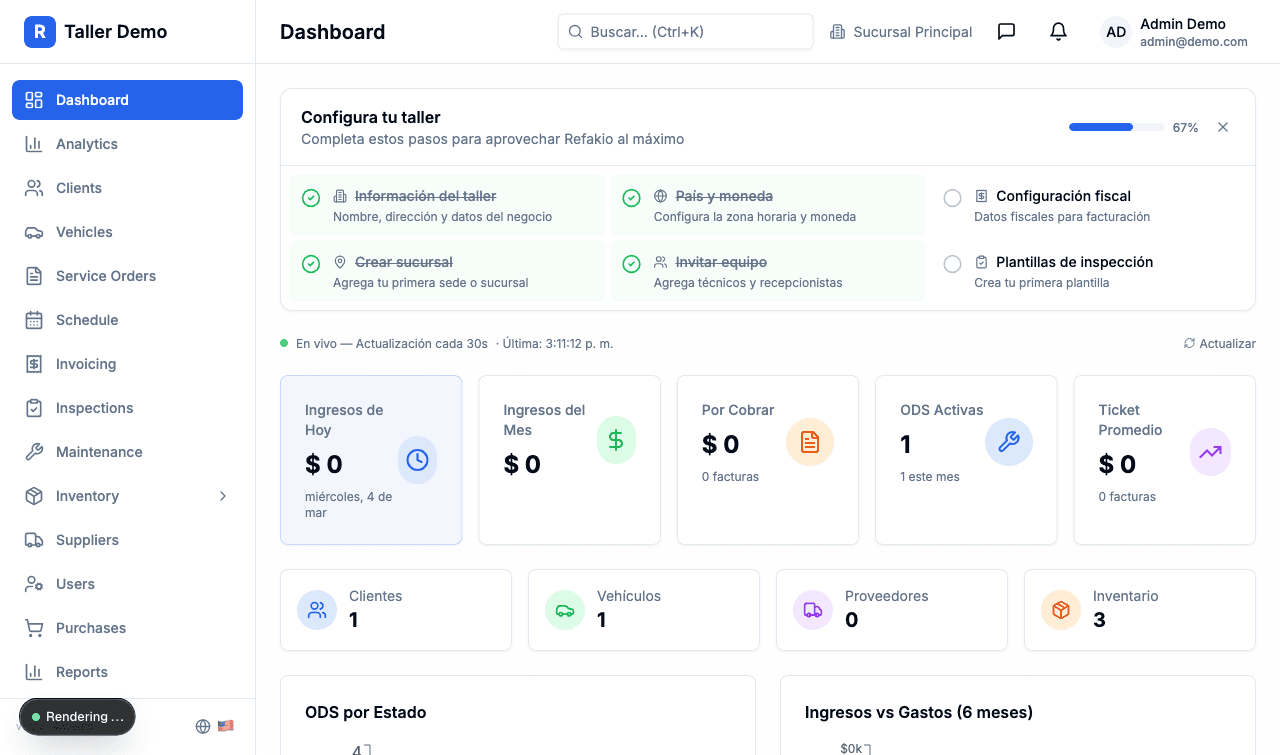Click the trend icon on Ticket Promedio
Viewport: 1280px width, 755px height.
(x=1210, y=452)
